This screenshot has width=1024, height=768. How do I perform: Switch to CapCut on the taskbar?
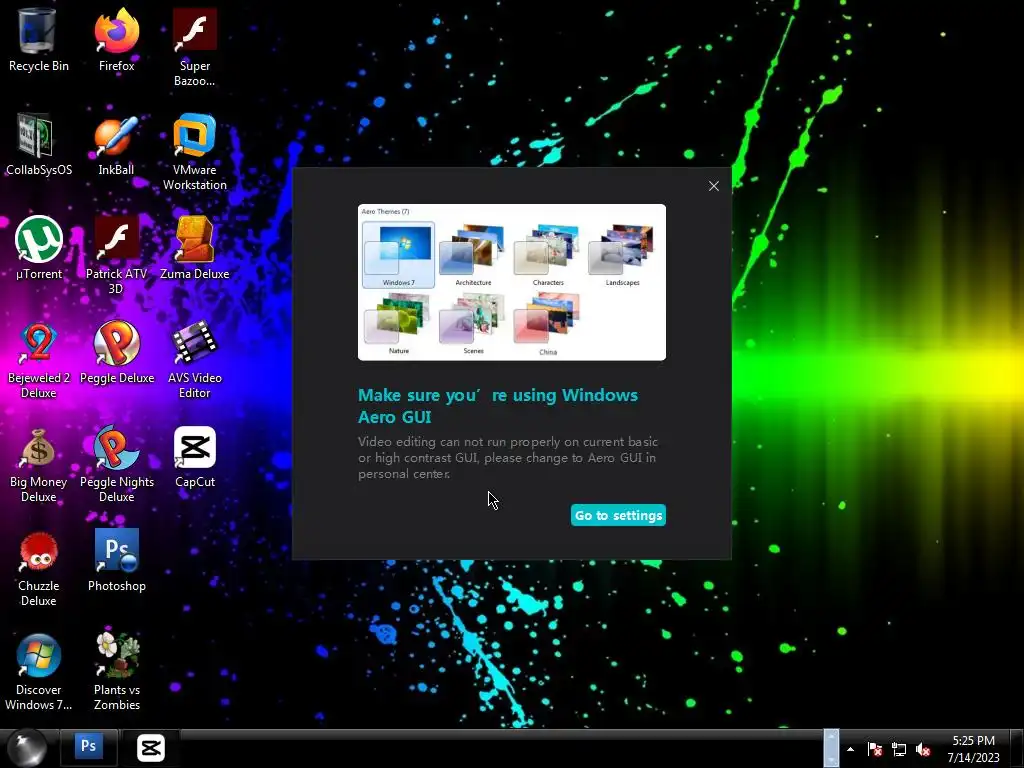coord(150,747)
